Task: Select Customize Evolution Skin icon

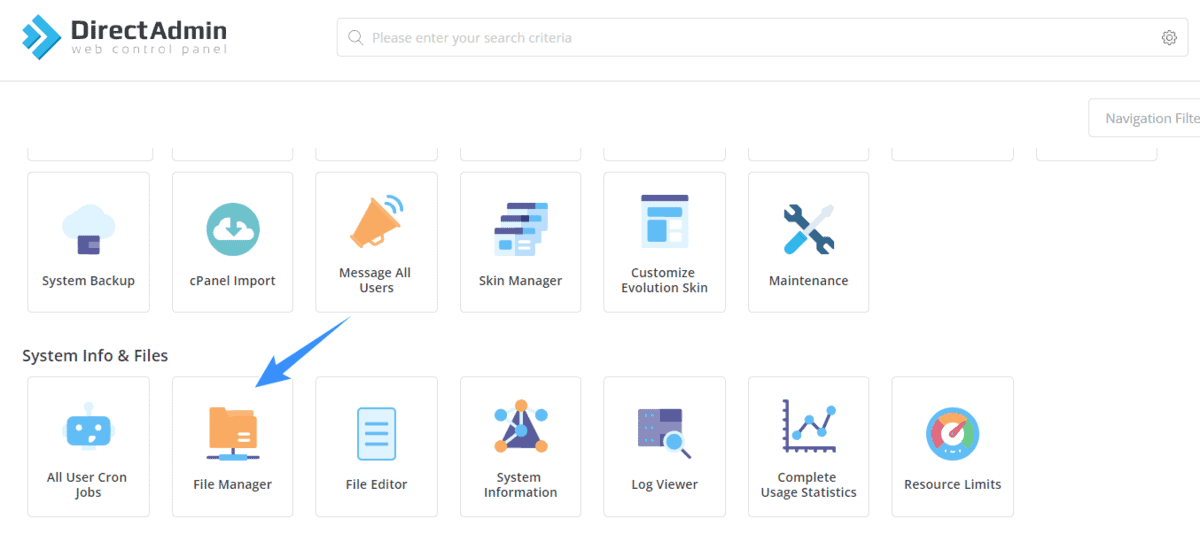Action: click(x=664, y=220)
